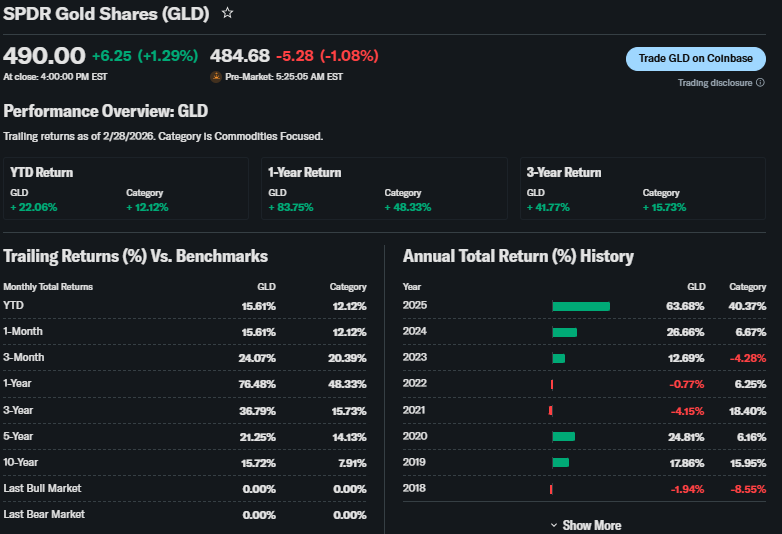Select the YTD Return card
This screenshot has width=782, height=534.
click(126, 188)
